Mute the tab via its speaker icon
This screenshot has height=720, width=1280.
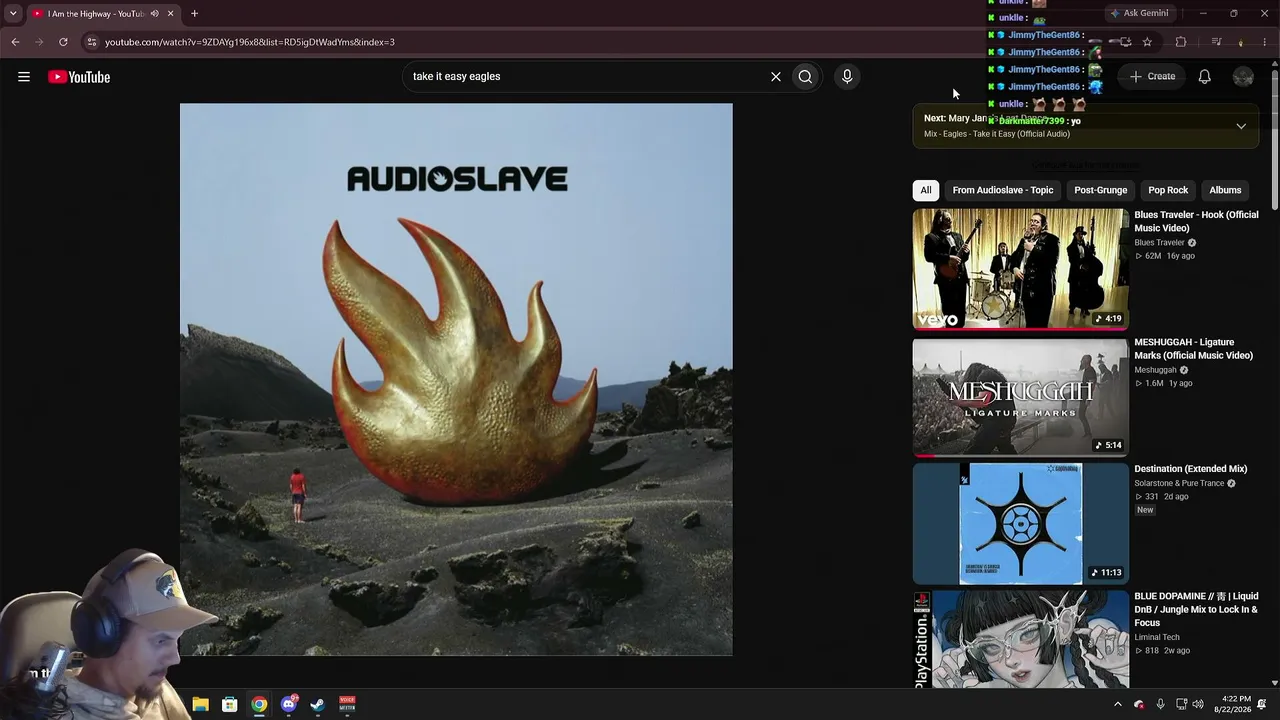point(154,14)
